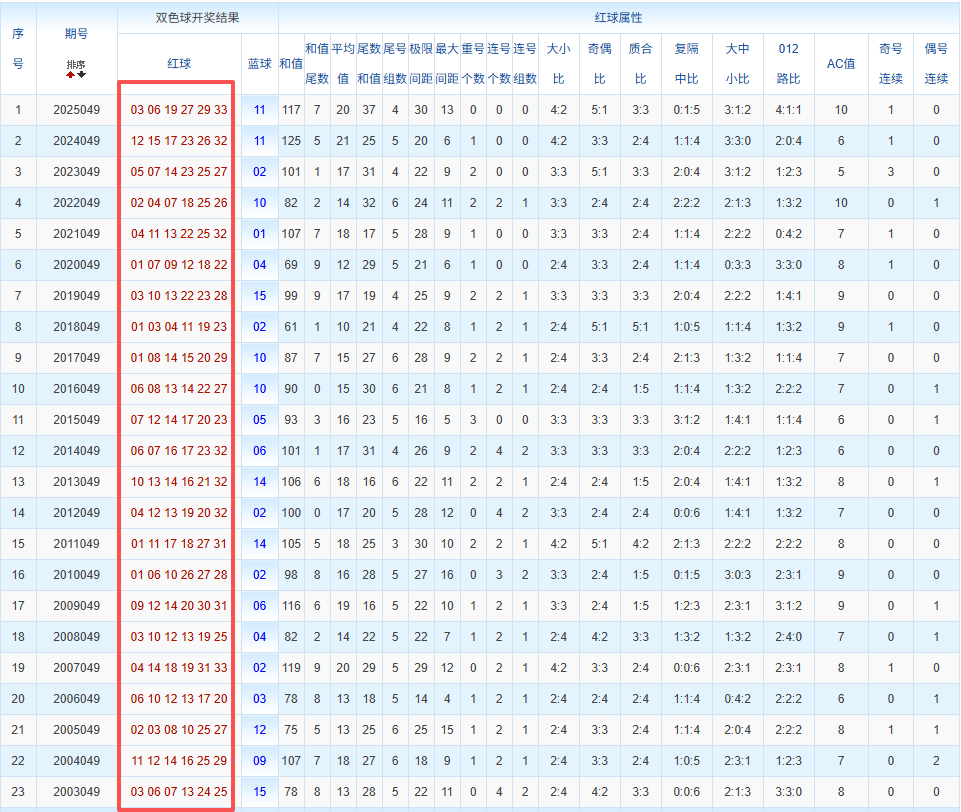Image resolution: width=961 pixels, height=812 pixels.
Task: Click red balls 03 06 19 27 29 33
Action: tap(179, 110)
